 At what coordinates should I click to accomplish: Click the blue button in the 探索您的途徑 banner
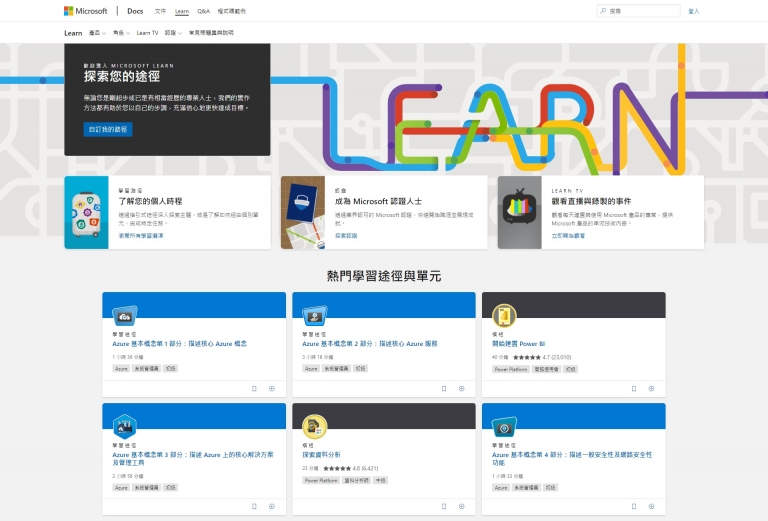point(108,129)
